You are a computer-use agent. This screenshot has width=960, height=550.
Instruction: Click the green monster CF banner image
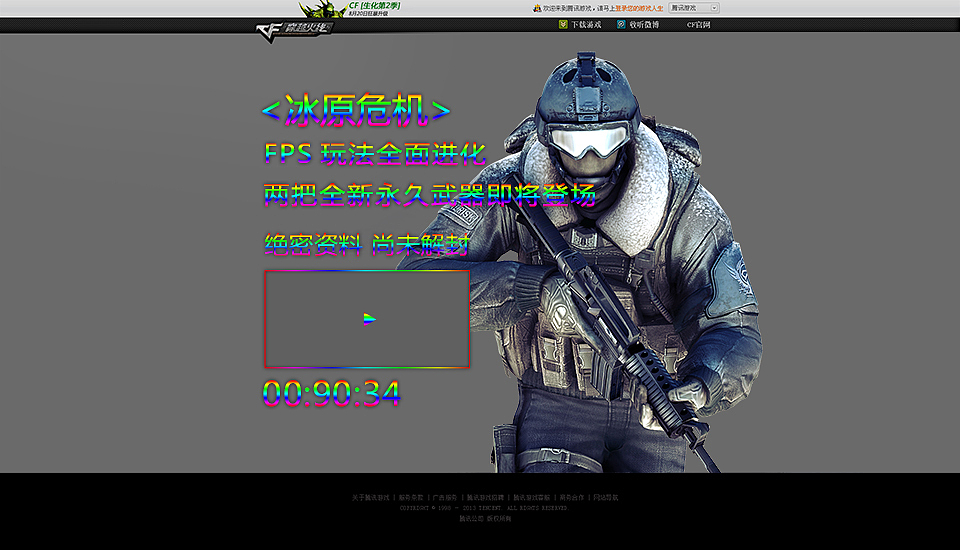coord(322,9)
